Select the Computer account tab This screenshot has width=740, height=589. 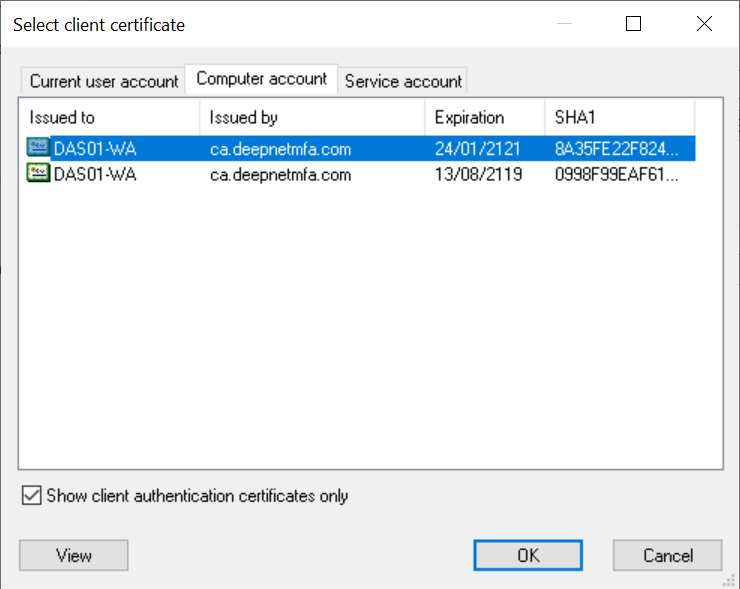(x=261, y=79)
